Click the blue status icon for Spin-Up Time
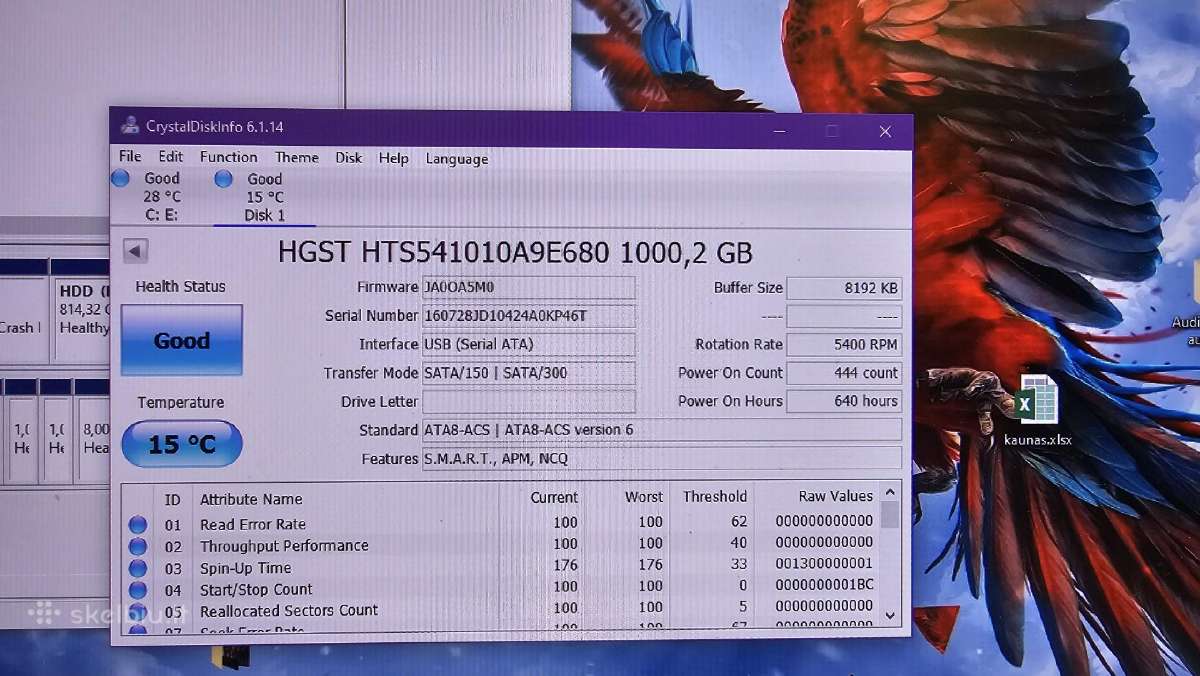The image size is (1200, 676). 138,569
